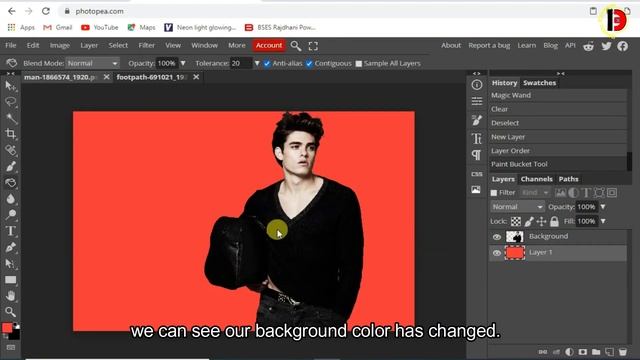Delete layer with trash icon
This screenshot has width=640, height=360.
click(622, 352)
